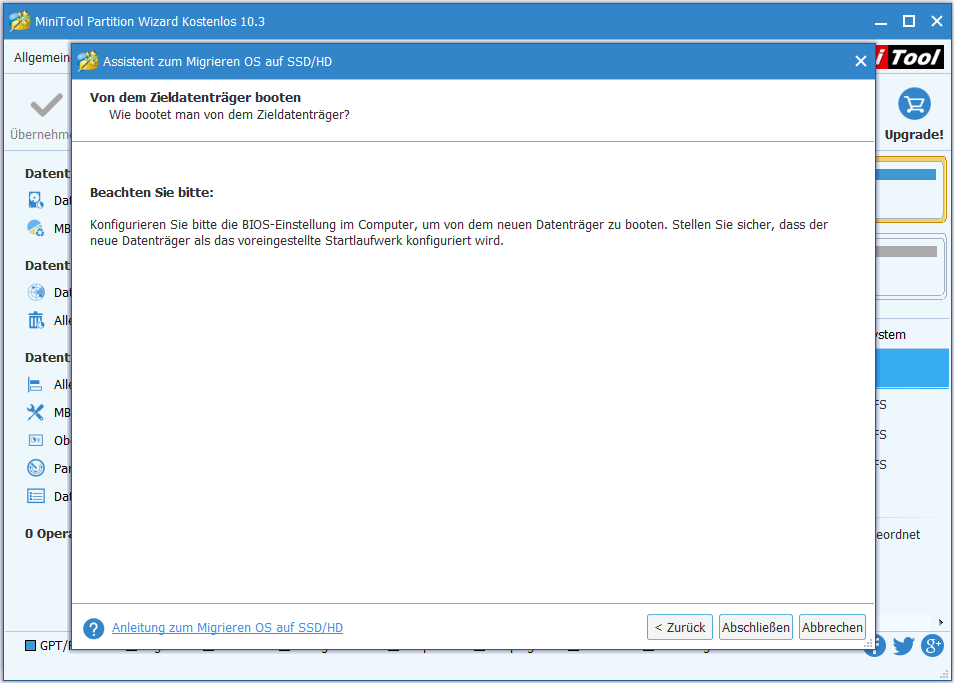The height and width of the screenshot is (683, 954).
Task: Minimize the MiniTool Partition Wizard window
Action: pos(880,24)
